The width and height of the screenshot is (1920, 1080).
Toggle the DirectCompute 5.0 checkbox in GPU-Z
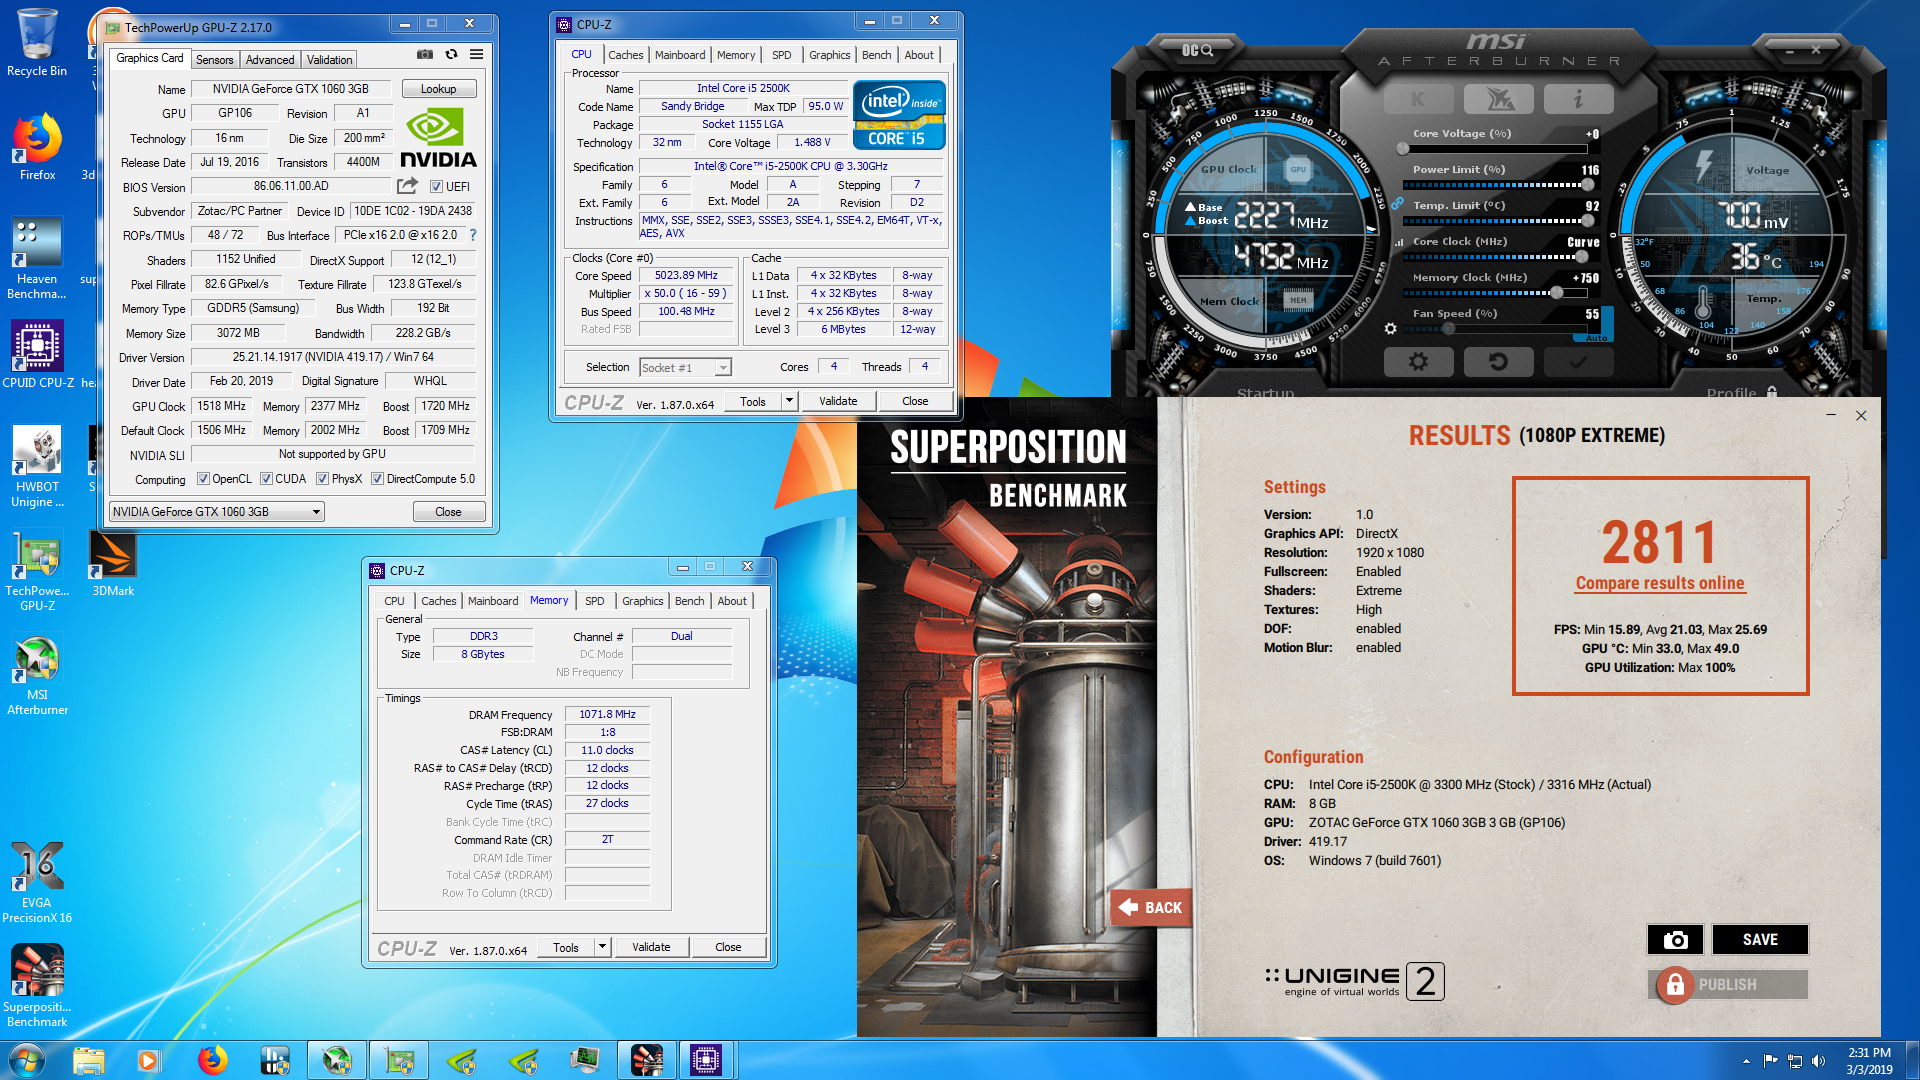pos(377,479)
